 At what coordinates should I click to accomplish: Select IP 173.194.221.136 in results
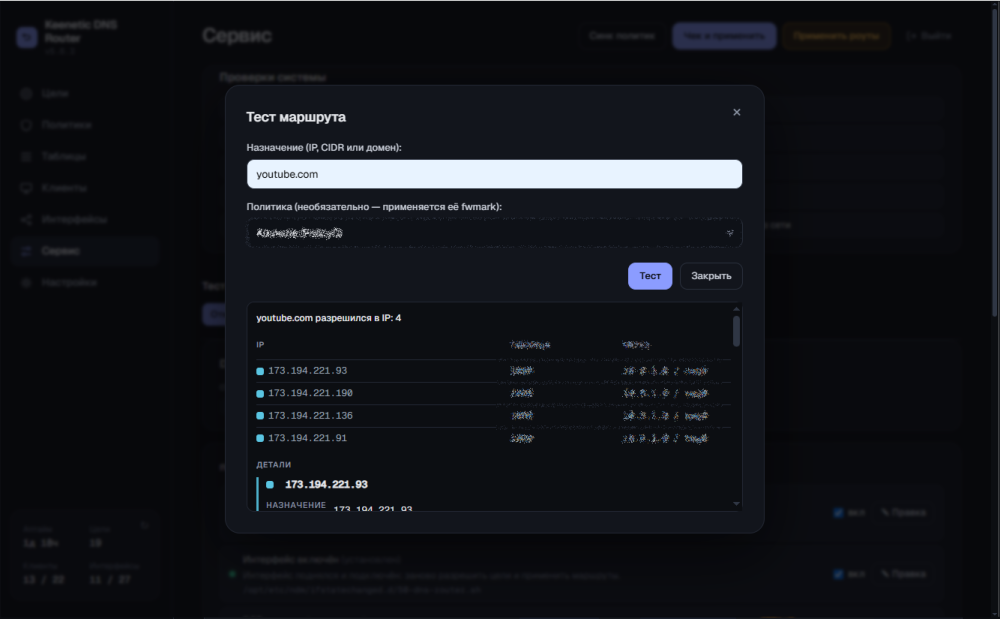click(310, 416)
